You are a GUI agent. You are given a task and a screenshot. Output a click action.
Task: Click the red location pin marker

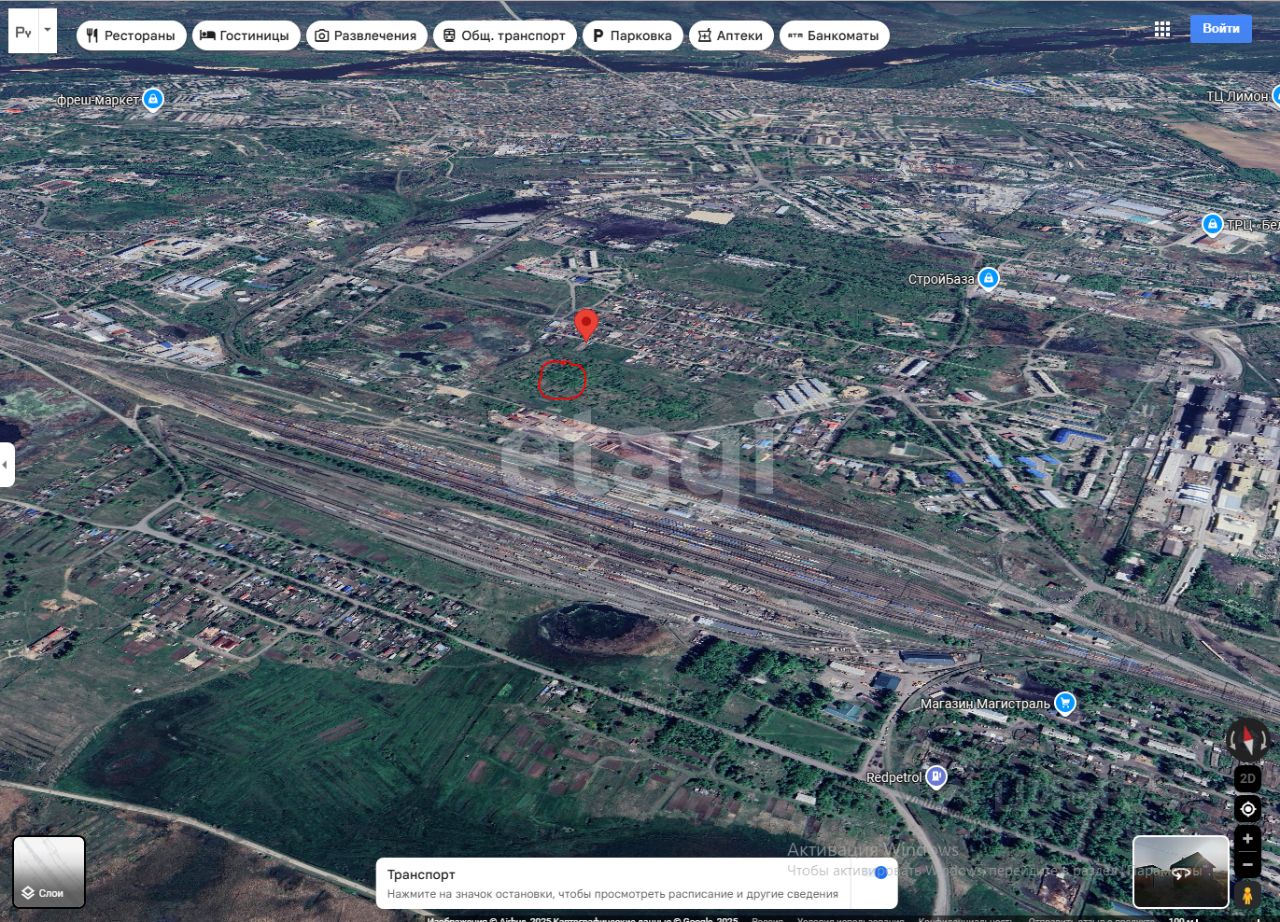(x=586, y=325)
